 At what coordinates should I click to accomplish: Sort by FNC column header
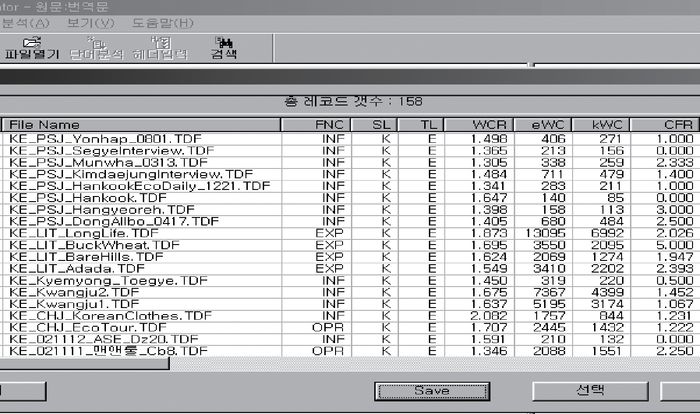pyautogui.click(x=316, y=125)
